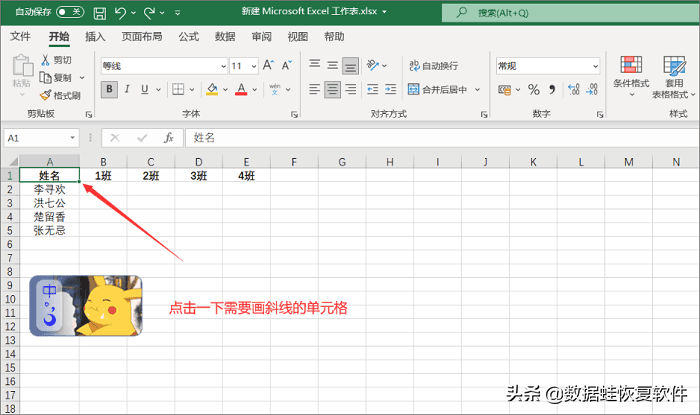Expand the font color dropdown arrow

point(255,90)
